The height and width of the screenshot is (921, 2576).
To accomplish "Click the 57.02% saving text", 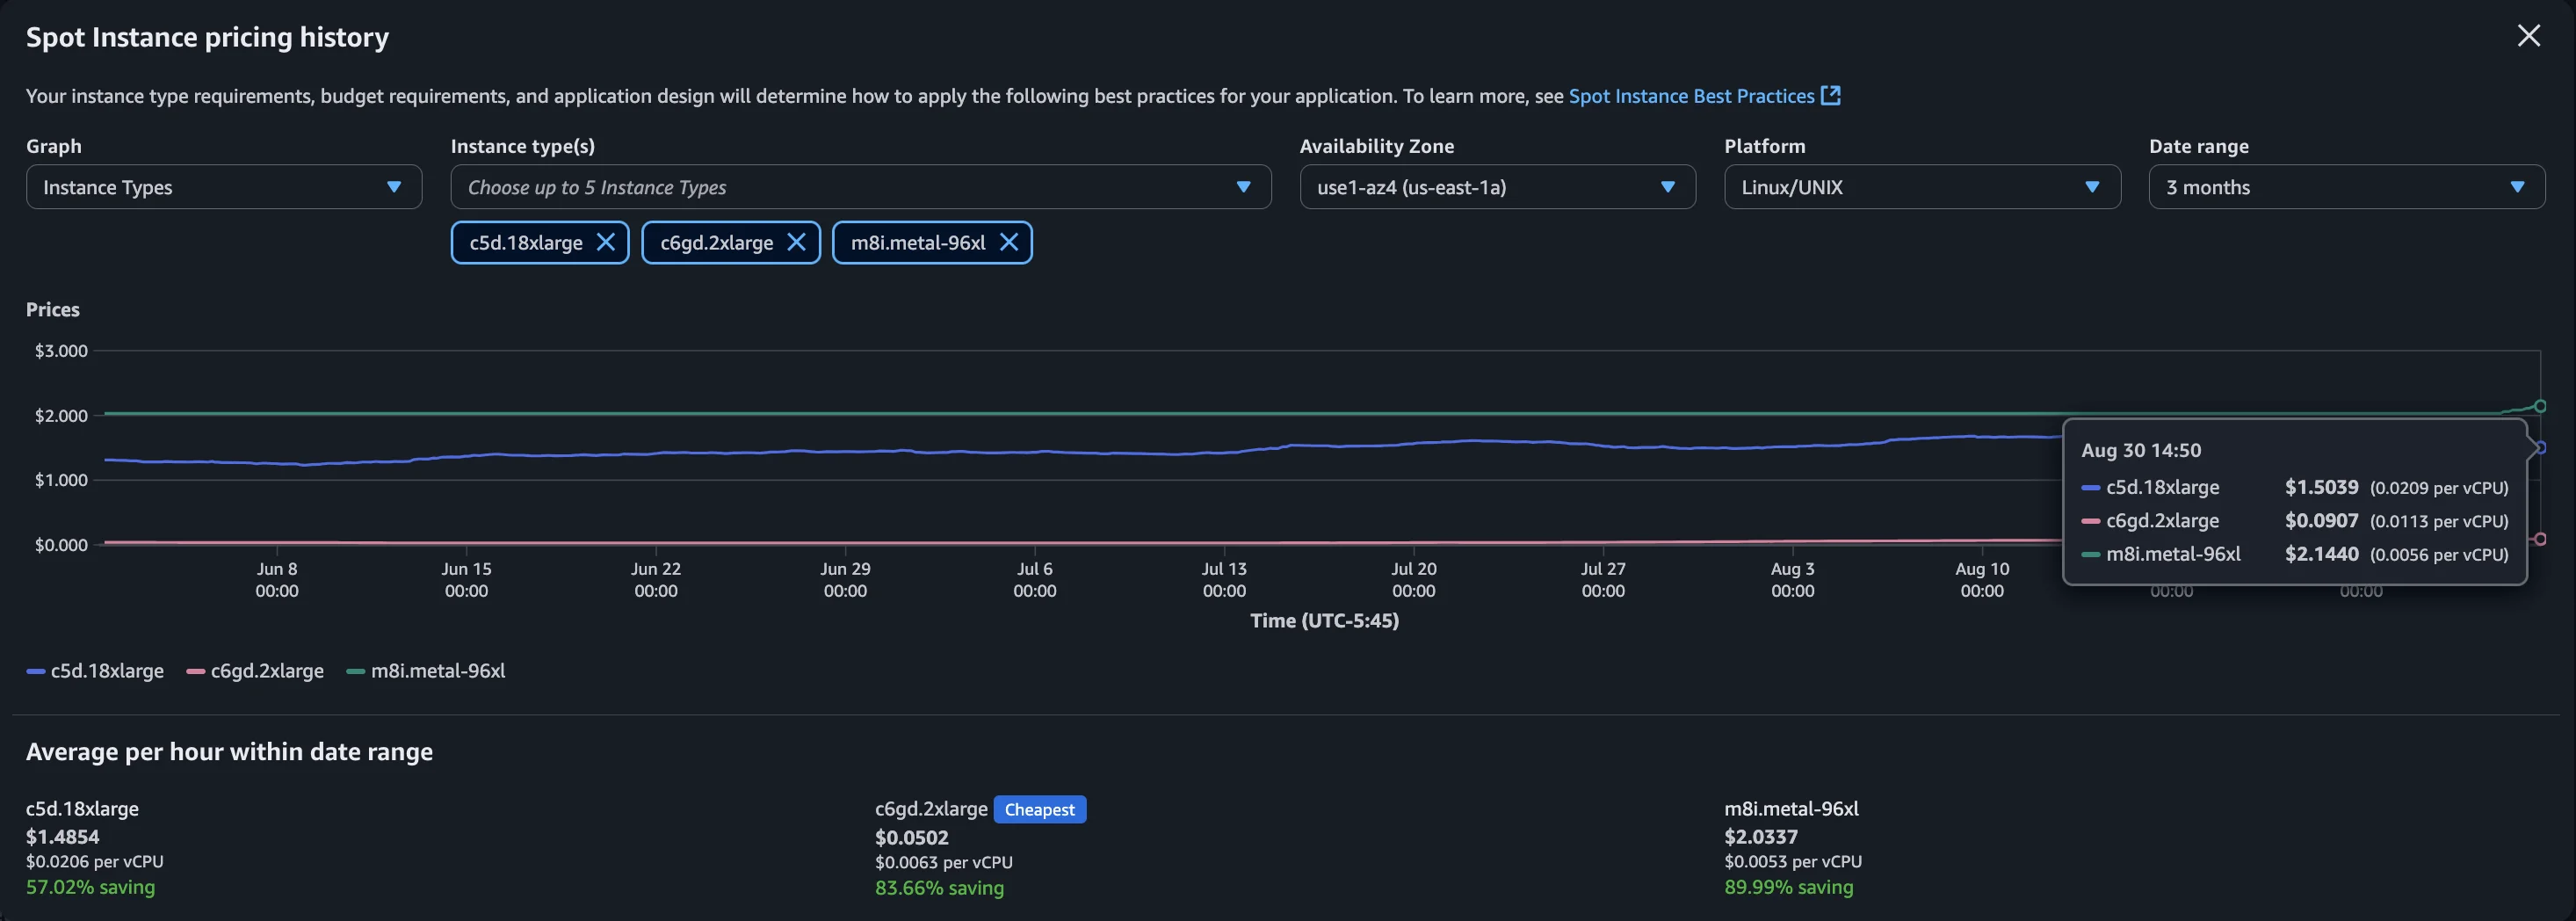I will [90, 887].
